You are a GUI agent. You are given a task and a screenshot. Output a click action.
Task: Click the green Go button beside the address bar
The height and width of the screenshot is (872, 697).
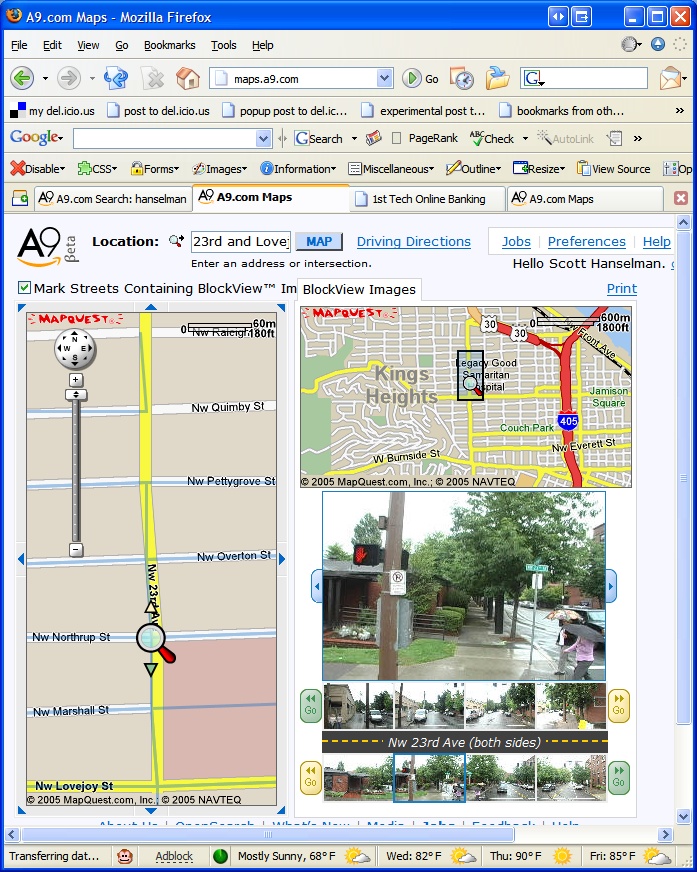[421, 78]
